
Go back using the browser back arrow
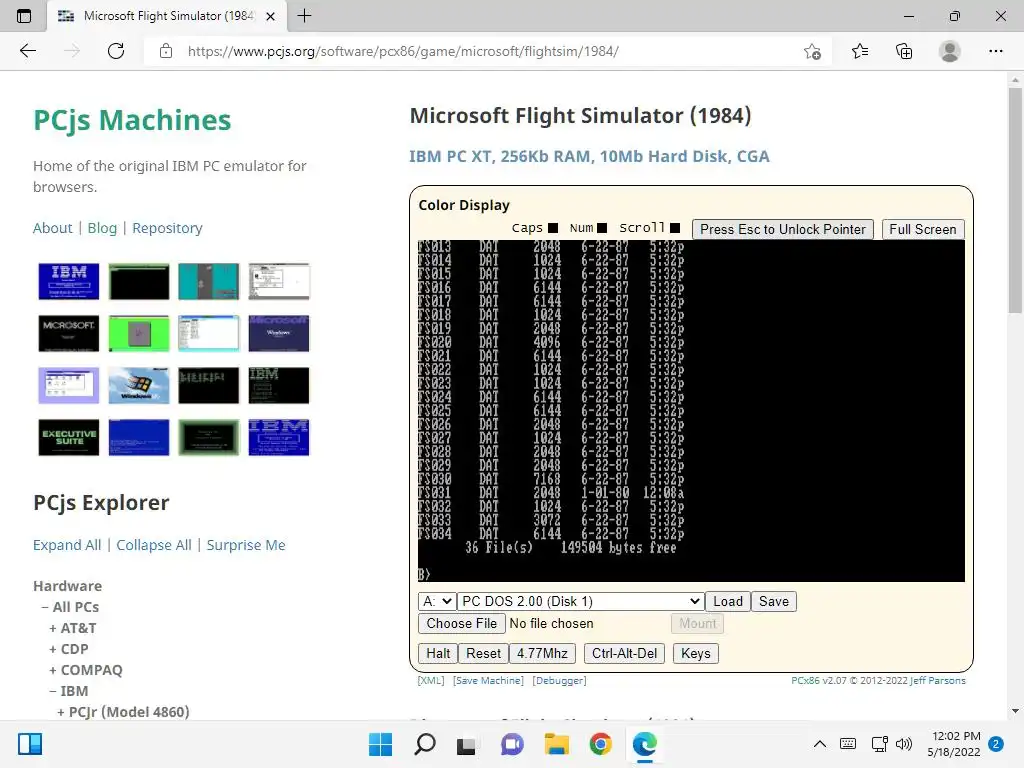(x=27, y=51)
